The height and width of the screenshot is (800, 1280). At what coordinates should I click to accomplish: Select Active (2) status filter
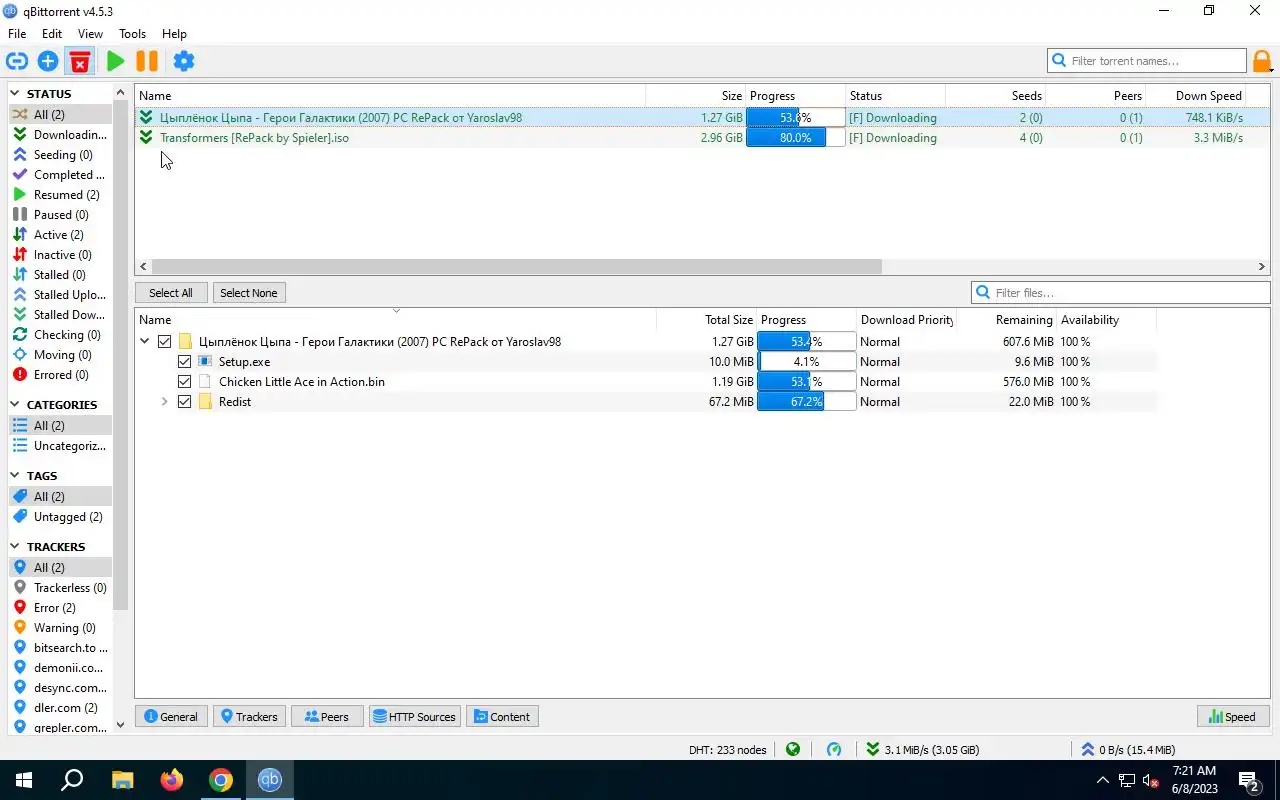coord(59,235)
